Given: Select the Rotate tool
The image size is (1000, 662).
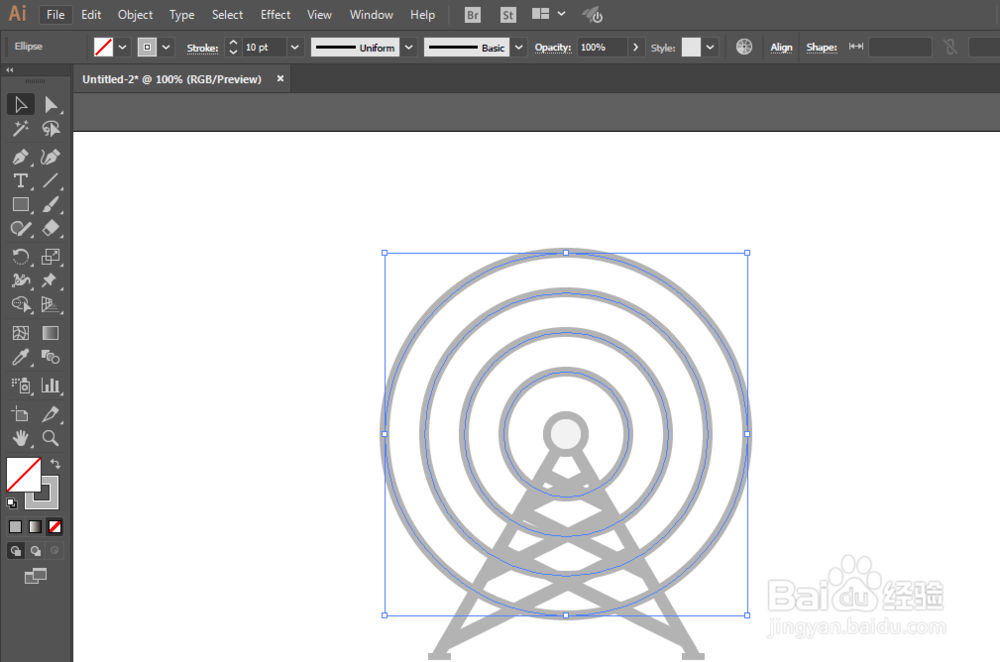Looking at the screenshot, I should pyautogui.click(x=20, y=256).
